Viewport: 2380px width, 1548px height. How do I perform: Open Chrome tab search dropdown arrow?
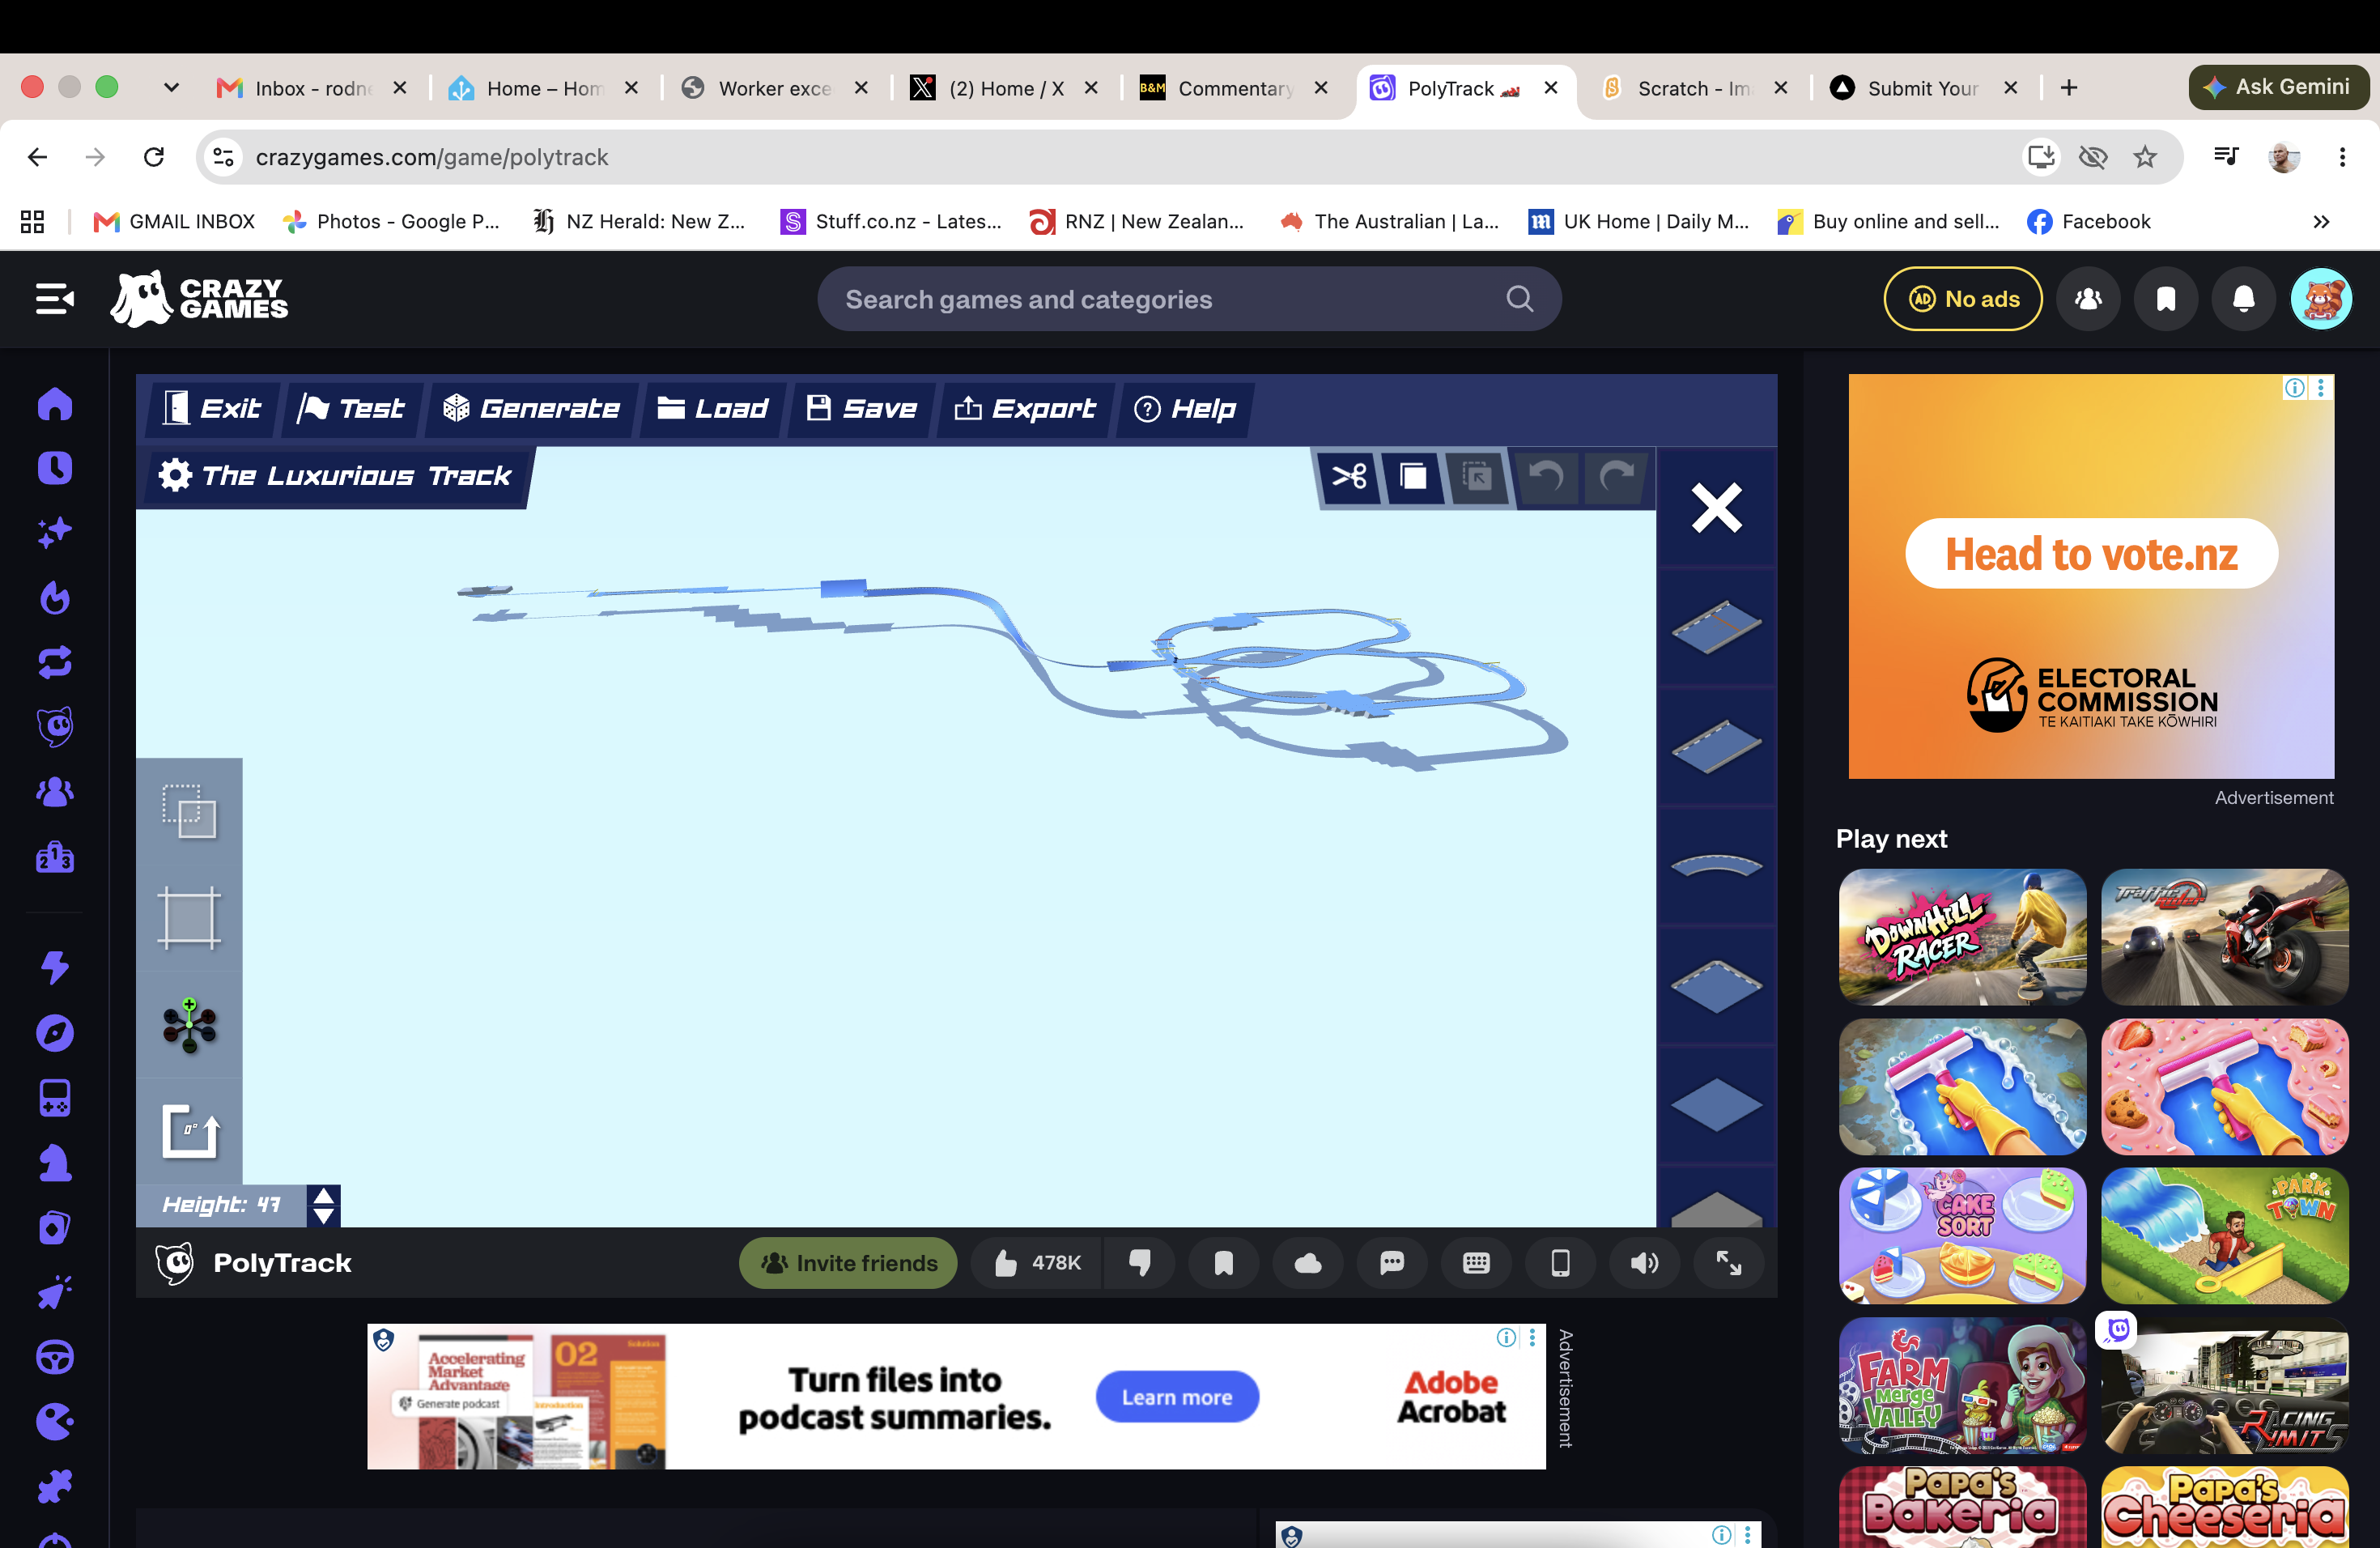pos(171,88)
